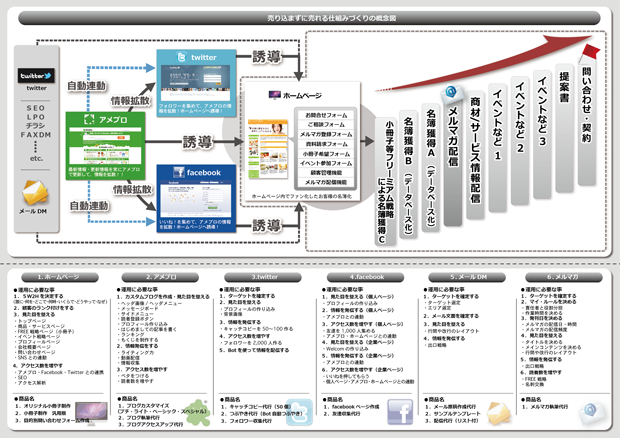Screen dimensions: 620x438
Task: Click the 誘導 label on the twitter arrow
Action: click(x=266, y=57)
